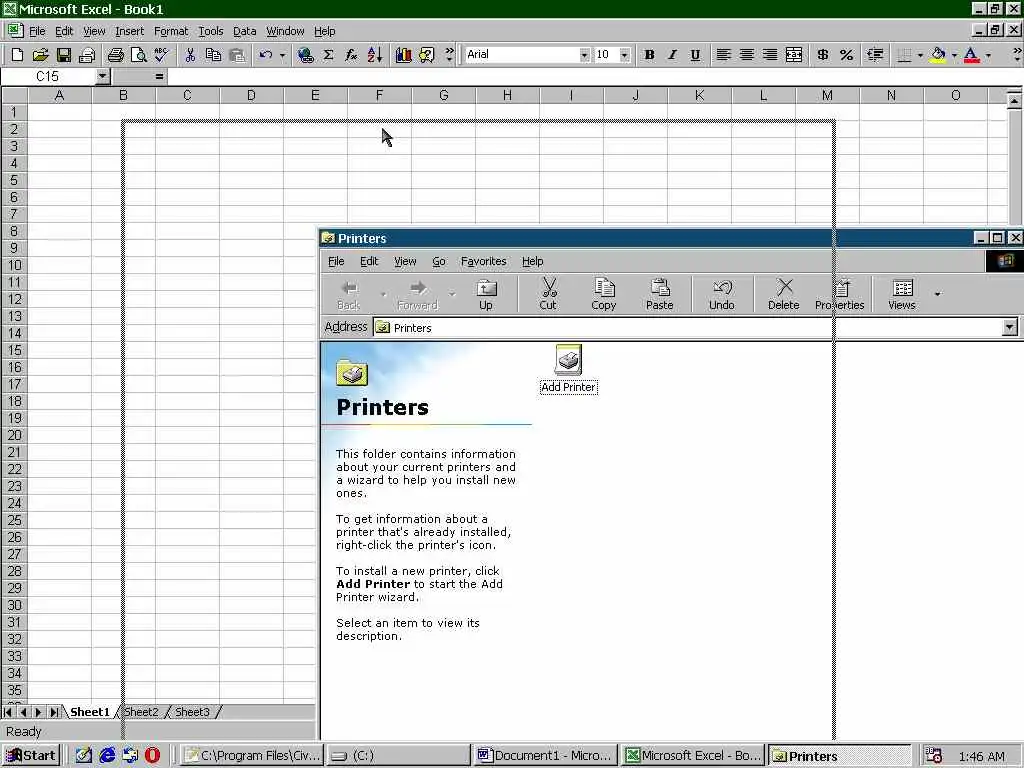Expand the Printers Address bar dropdown
This screenshot has height=768, width=1024.
1010,327
